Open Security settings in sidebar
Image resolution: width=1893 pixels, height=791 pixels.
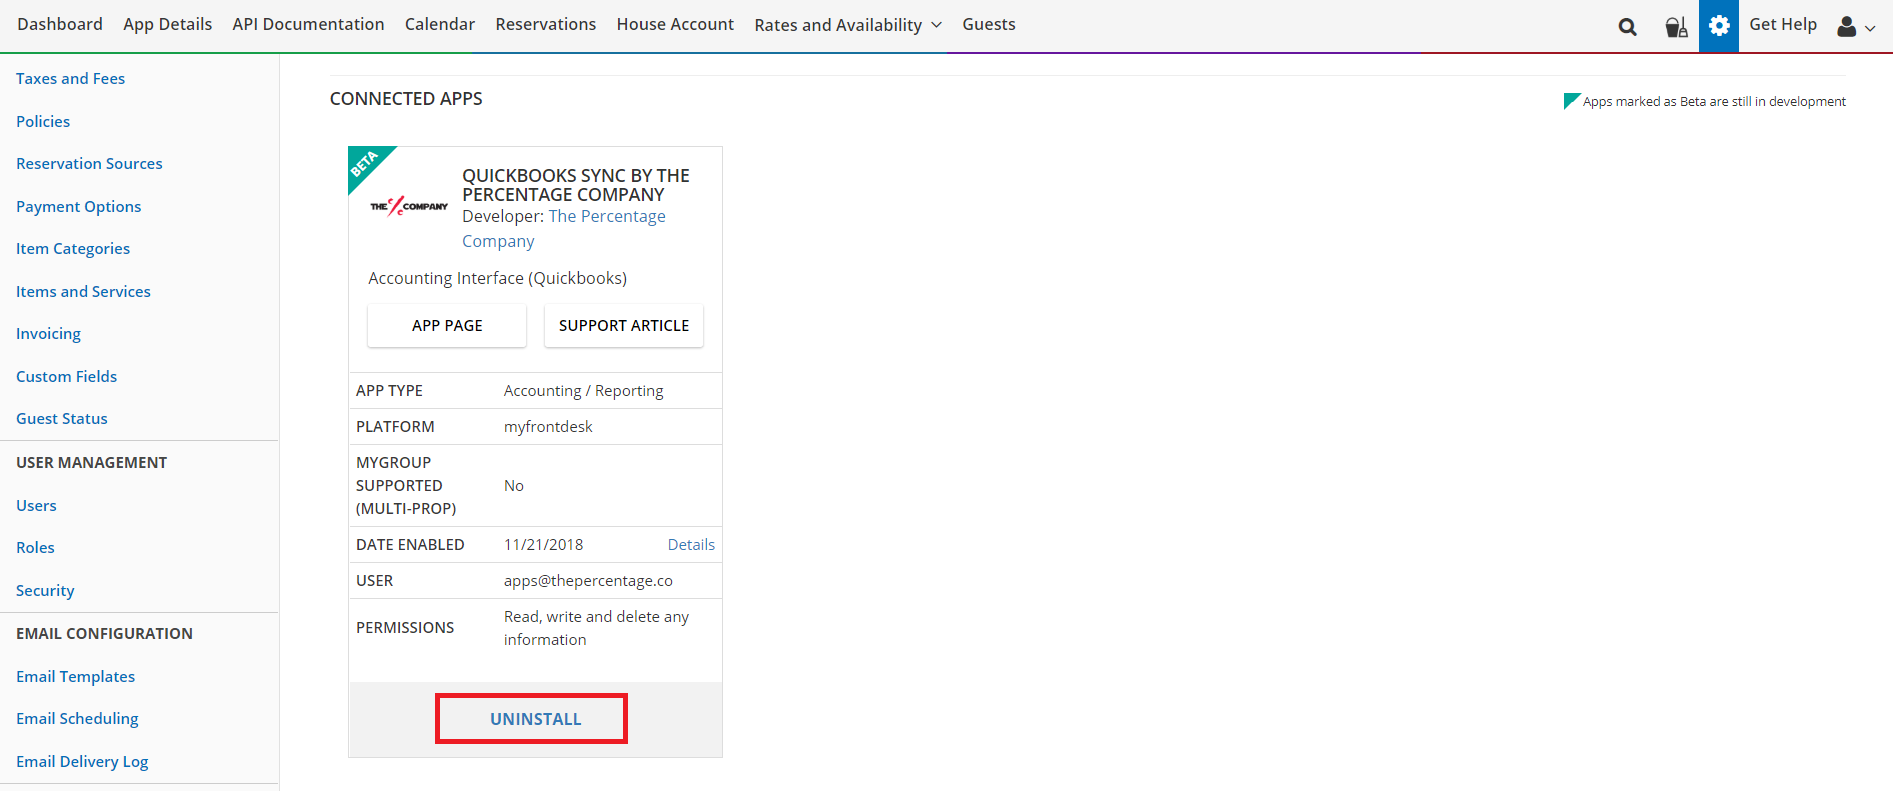pos(45,591)
